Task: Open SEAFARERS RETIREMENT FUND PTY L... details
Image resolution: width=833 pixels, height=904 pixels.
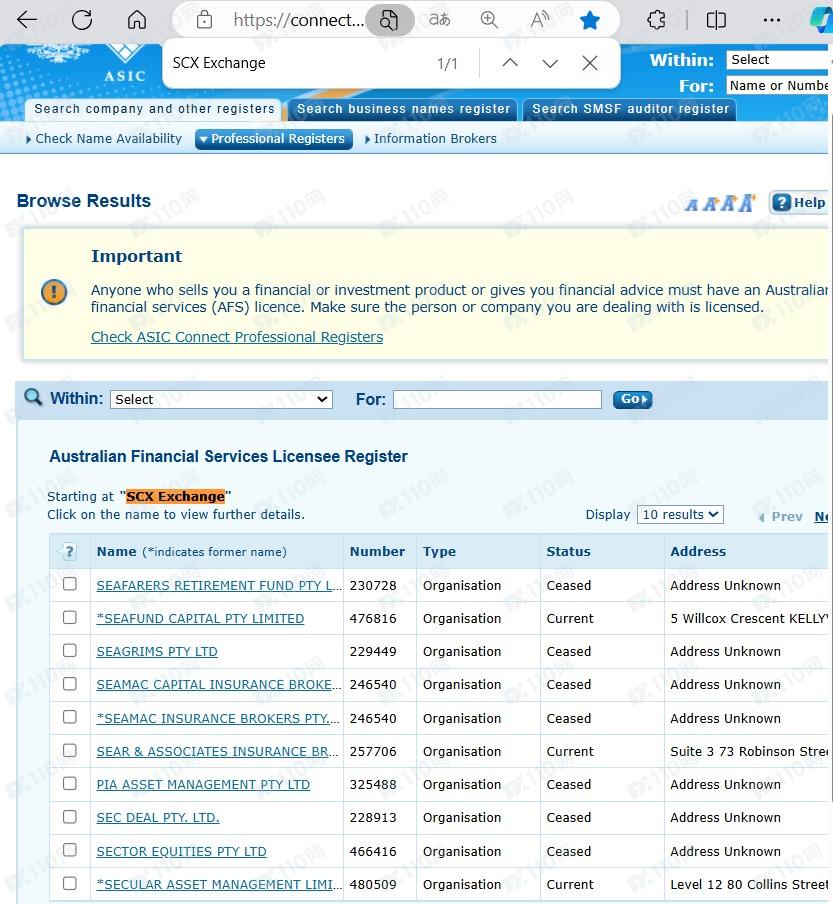Action: click(x=219, y=586)
